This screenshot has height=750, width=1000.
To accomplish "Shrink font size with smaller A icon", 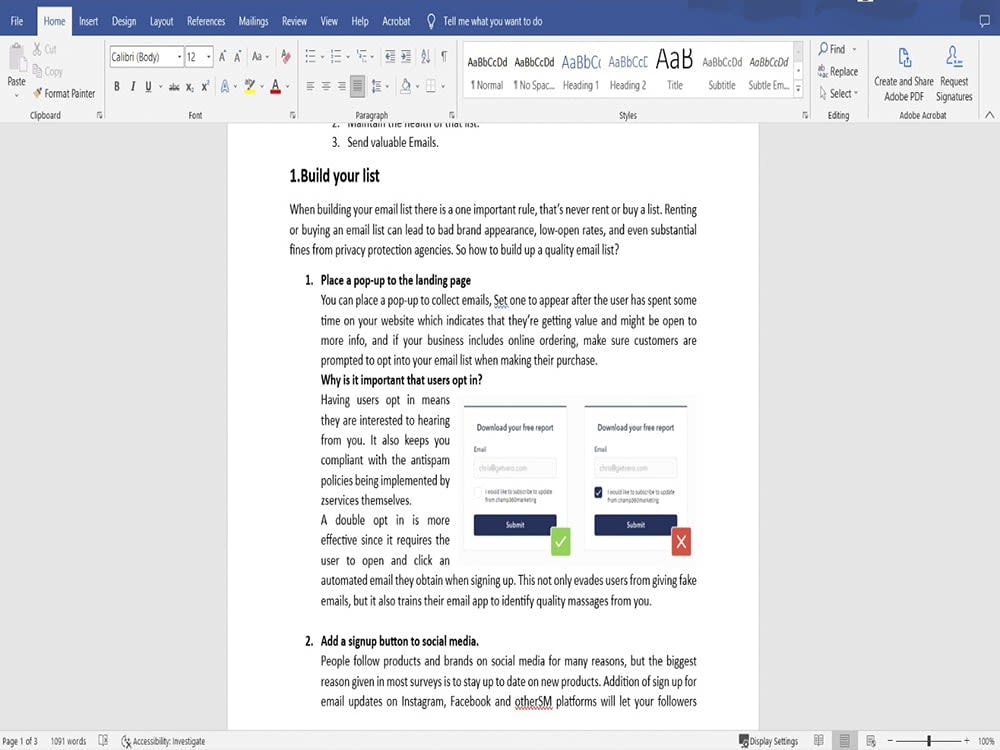I will tap(237, 57).
